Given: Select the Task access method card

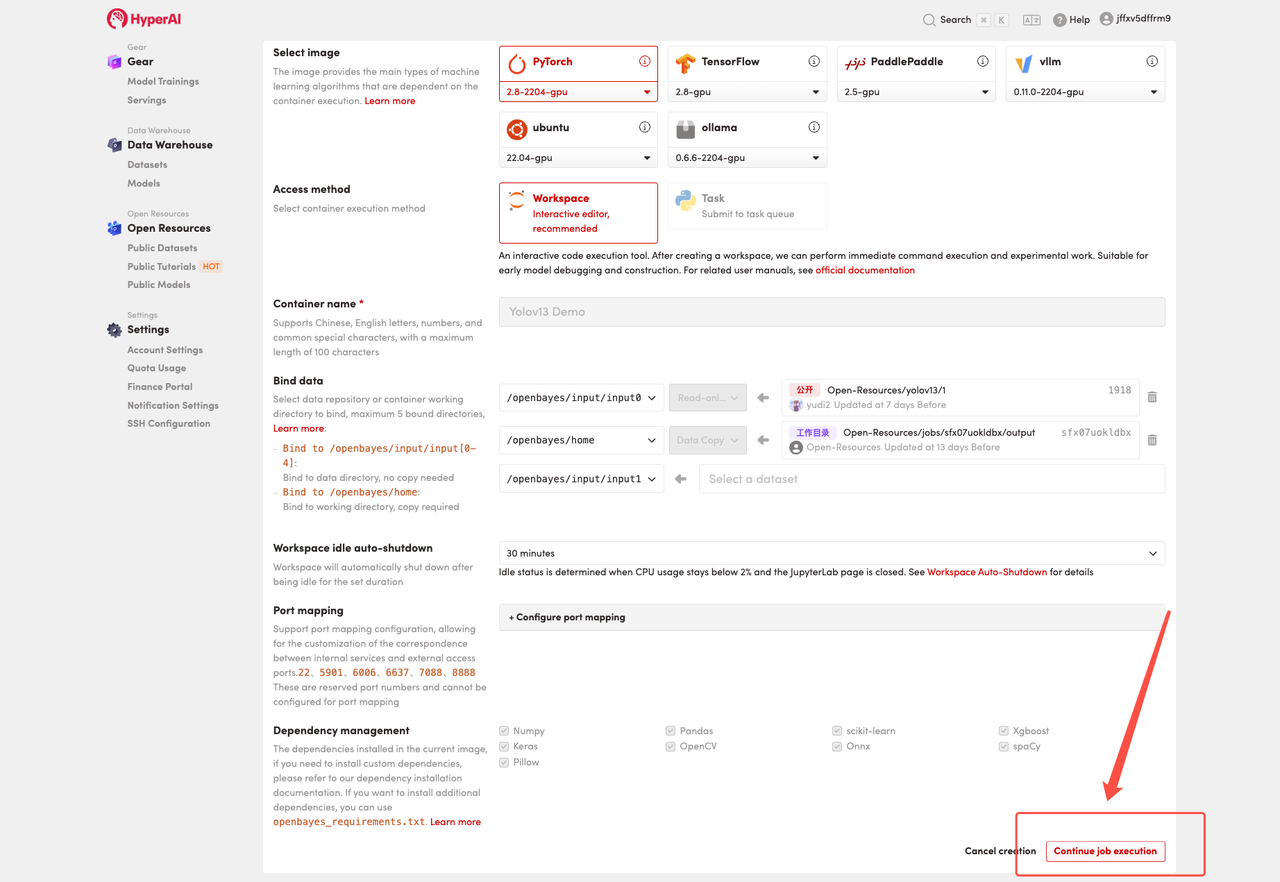Looking at the screenshot, I should tap(747, 205).
